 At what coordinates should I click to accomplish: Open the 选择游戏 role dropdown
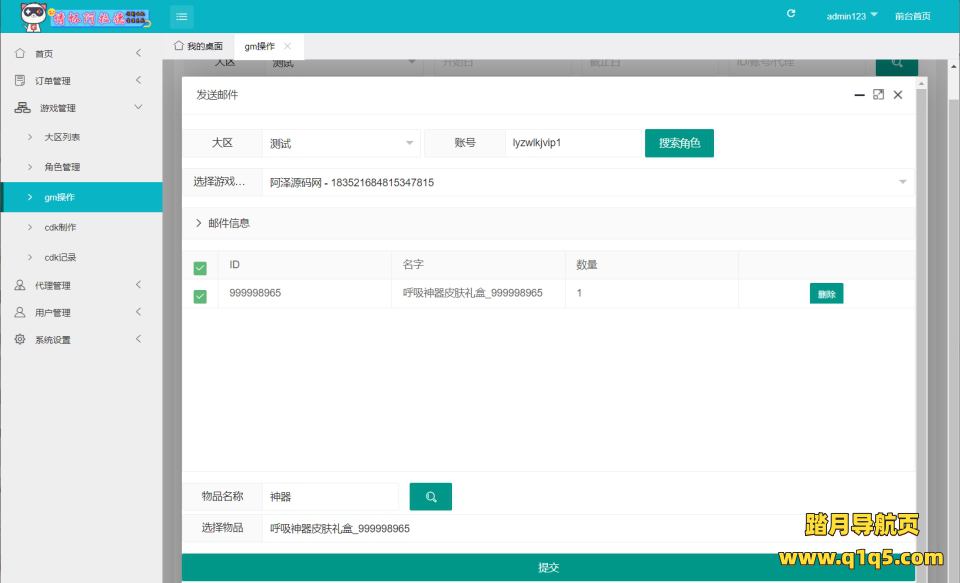click(x=587, y=183)
